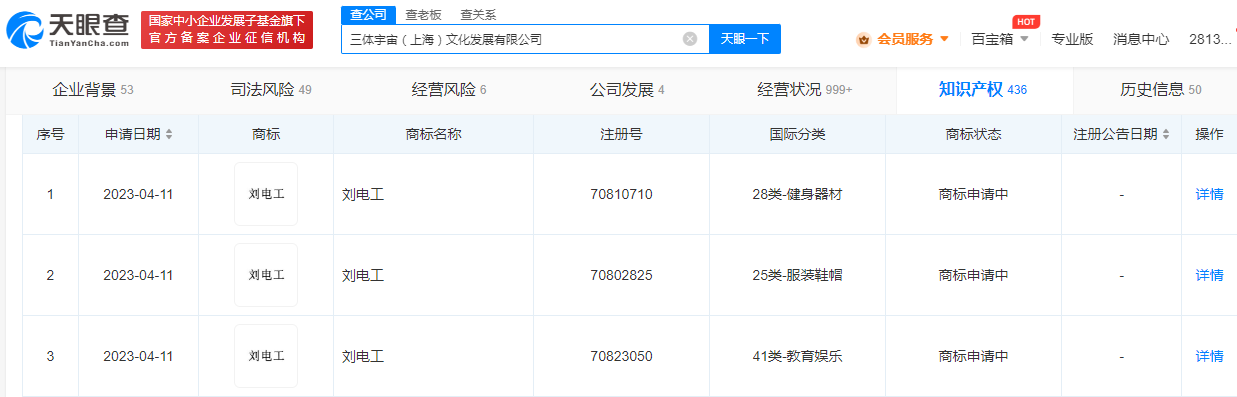The height and width of the screenshot is (397, 1237).
Task: Clear the search box with the X icon
Action: tap(690, 39)
